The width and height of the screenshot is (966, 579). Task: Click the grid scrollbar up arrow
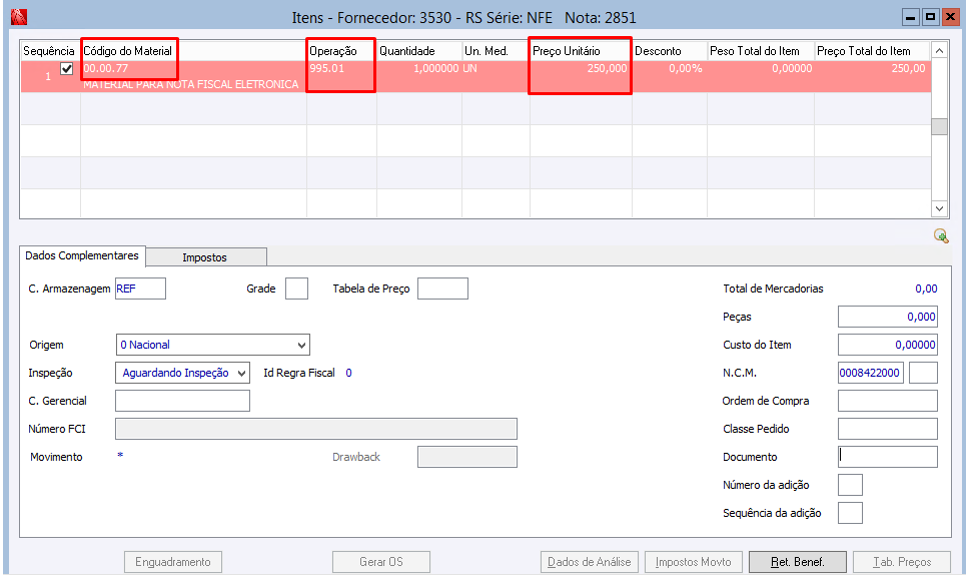(x=939, y=51)
